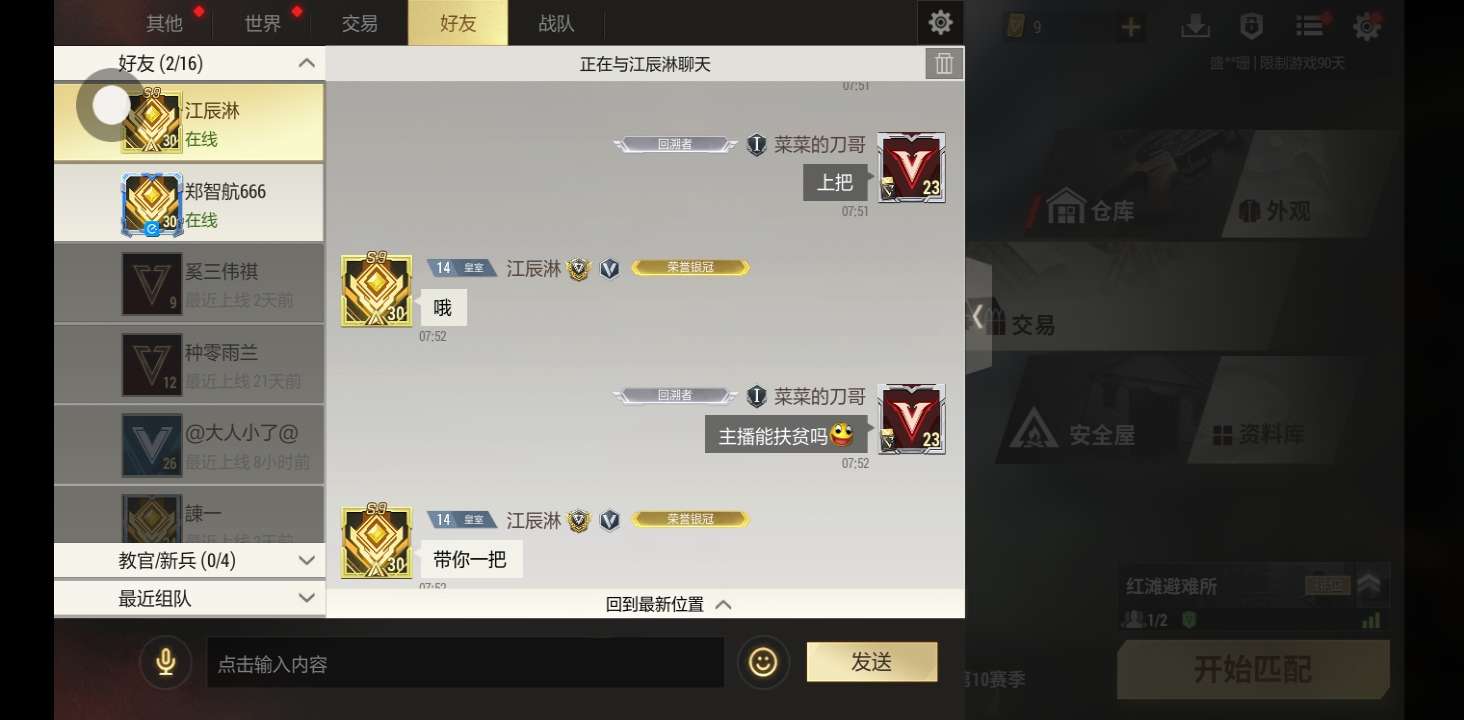Screen dimensions: 1464x720
Task: Open the 交易 chat tab
Action: point(360,23)
